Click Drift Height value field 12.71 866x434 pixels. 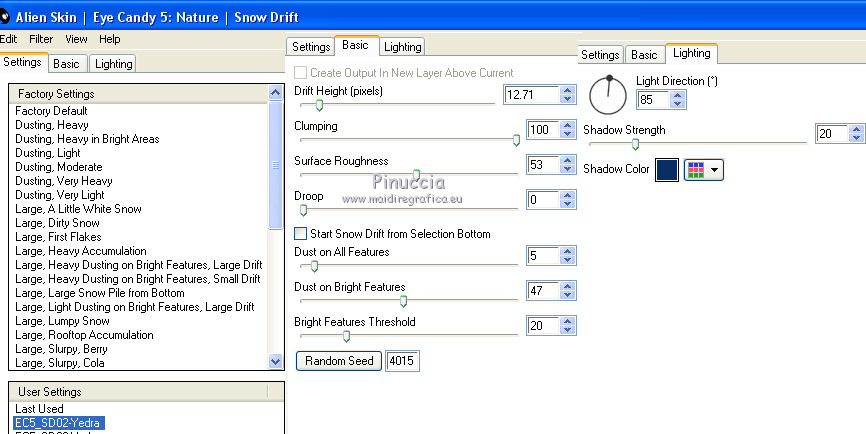click(531, 94)
